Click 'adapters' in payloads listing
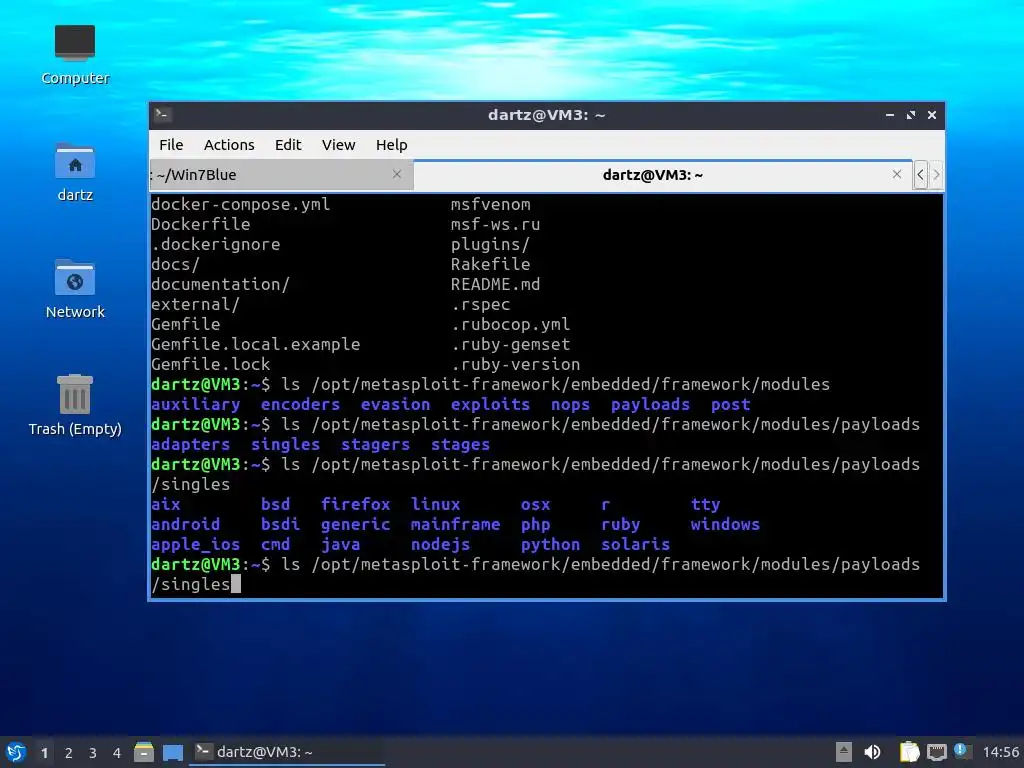 [190, 445]
